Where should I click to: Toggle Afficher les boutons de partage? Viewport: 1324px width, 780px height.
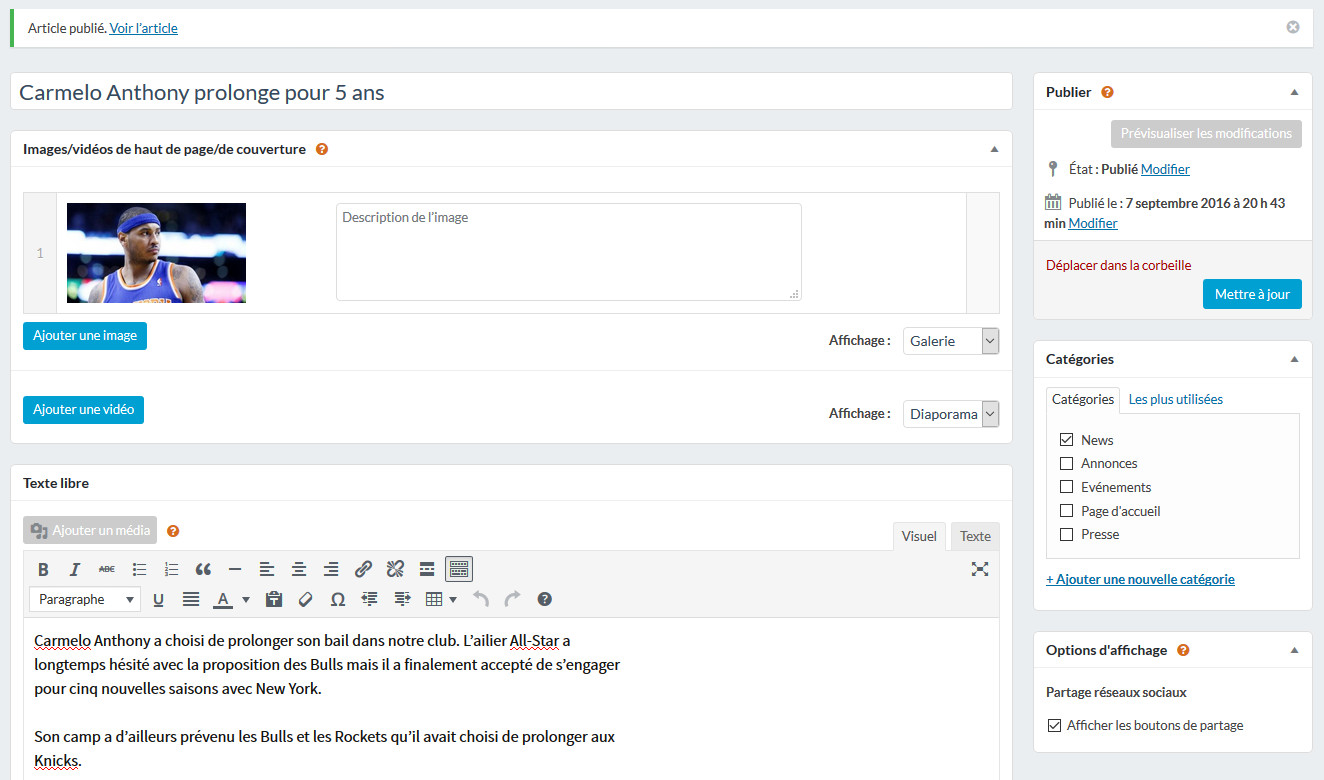pyautogui.click(x=1053, y=725)
